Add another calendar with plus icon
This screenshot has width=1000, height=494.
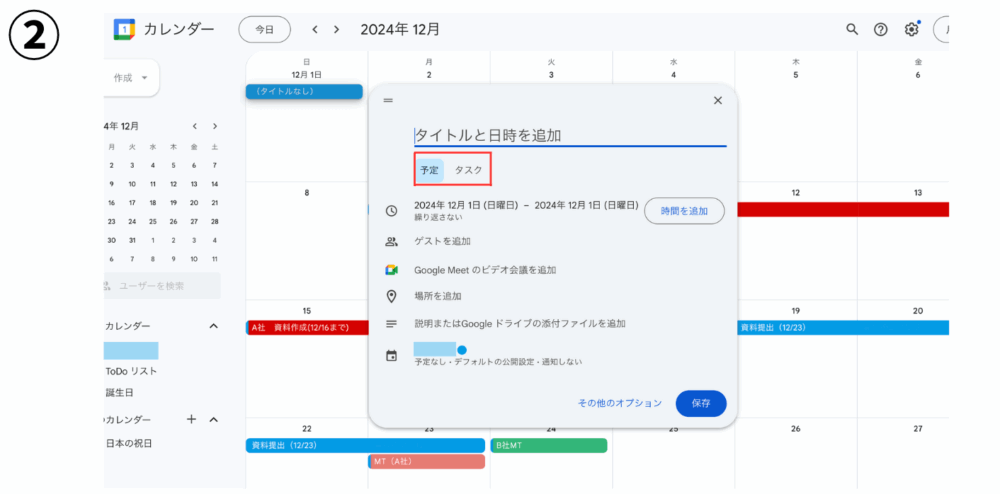191,419
